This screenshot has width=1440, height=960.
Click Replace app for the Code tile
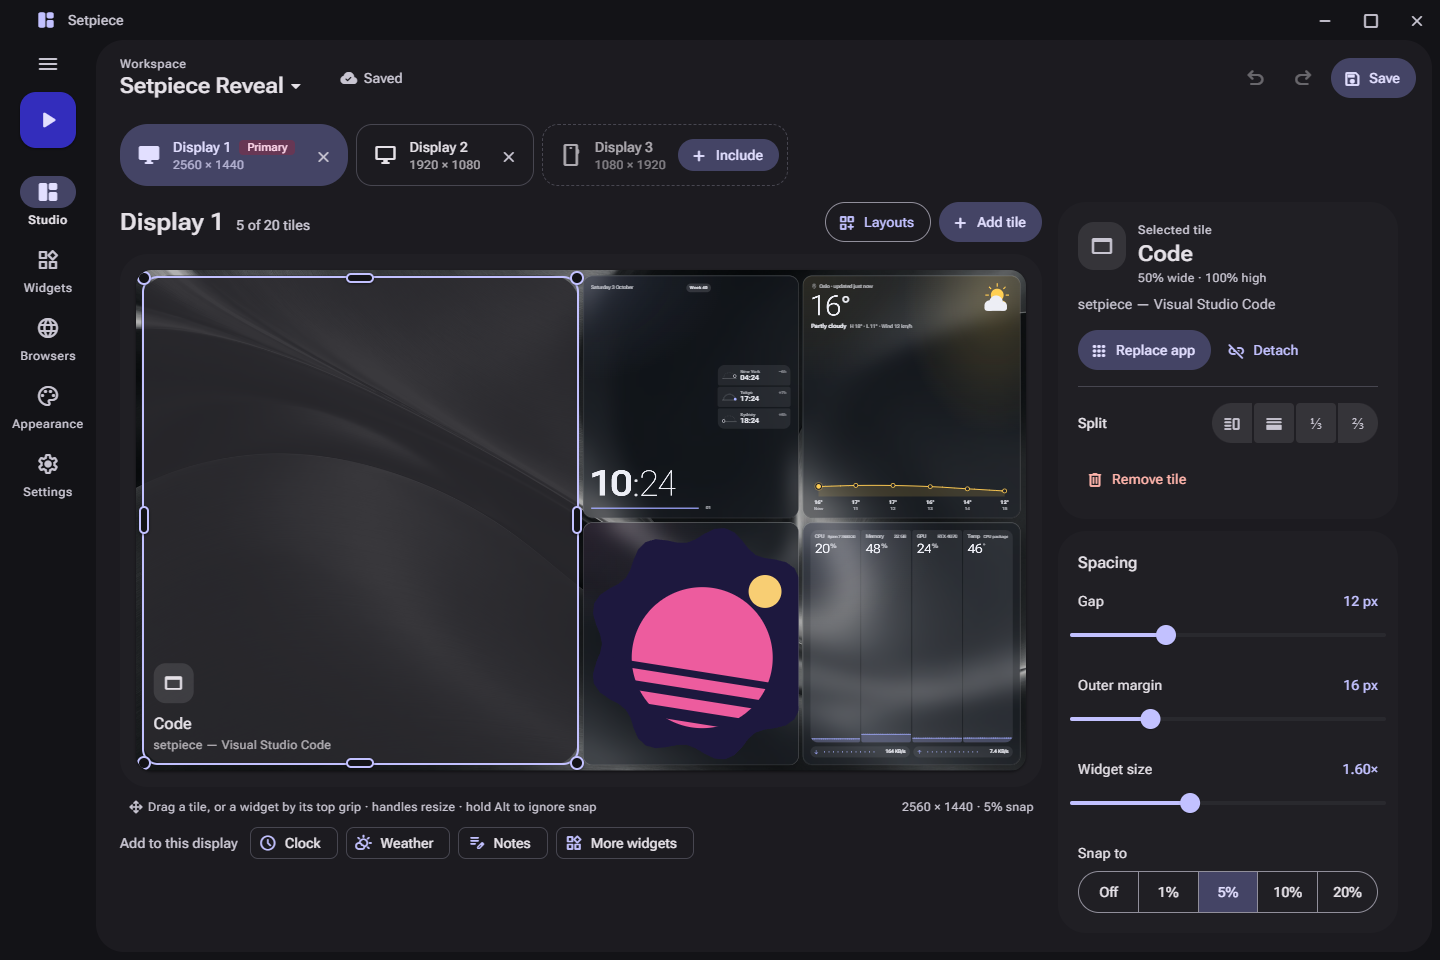pos(1144,350)
